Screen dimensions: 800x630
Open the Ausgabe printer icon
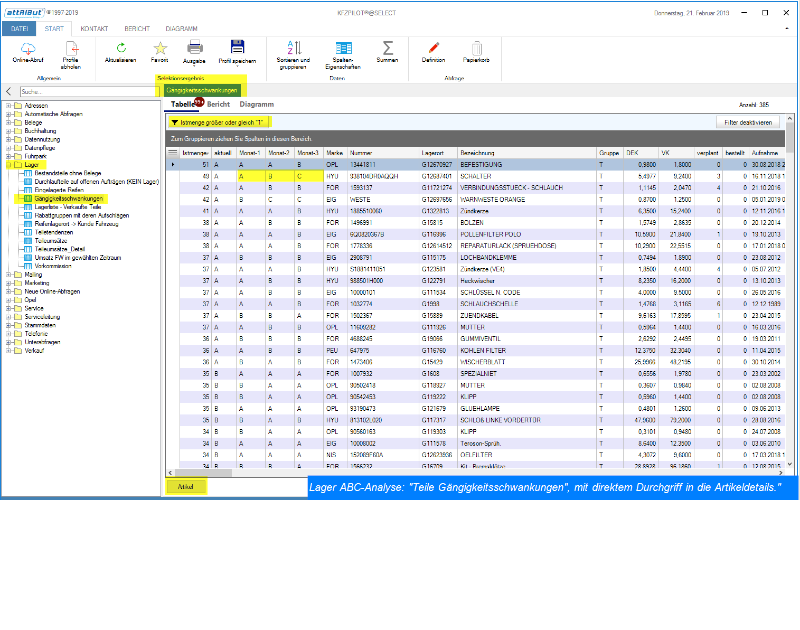point(195,48)
